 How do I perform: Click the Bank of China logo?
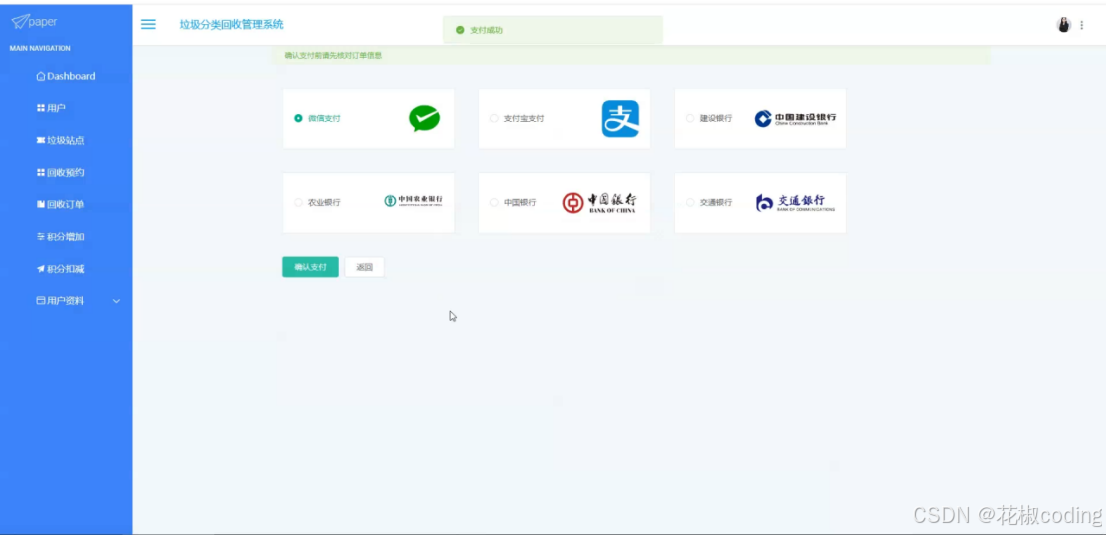pyautogui.click(x=599, y=203)
